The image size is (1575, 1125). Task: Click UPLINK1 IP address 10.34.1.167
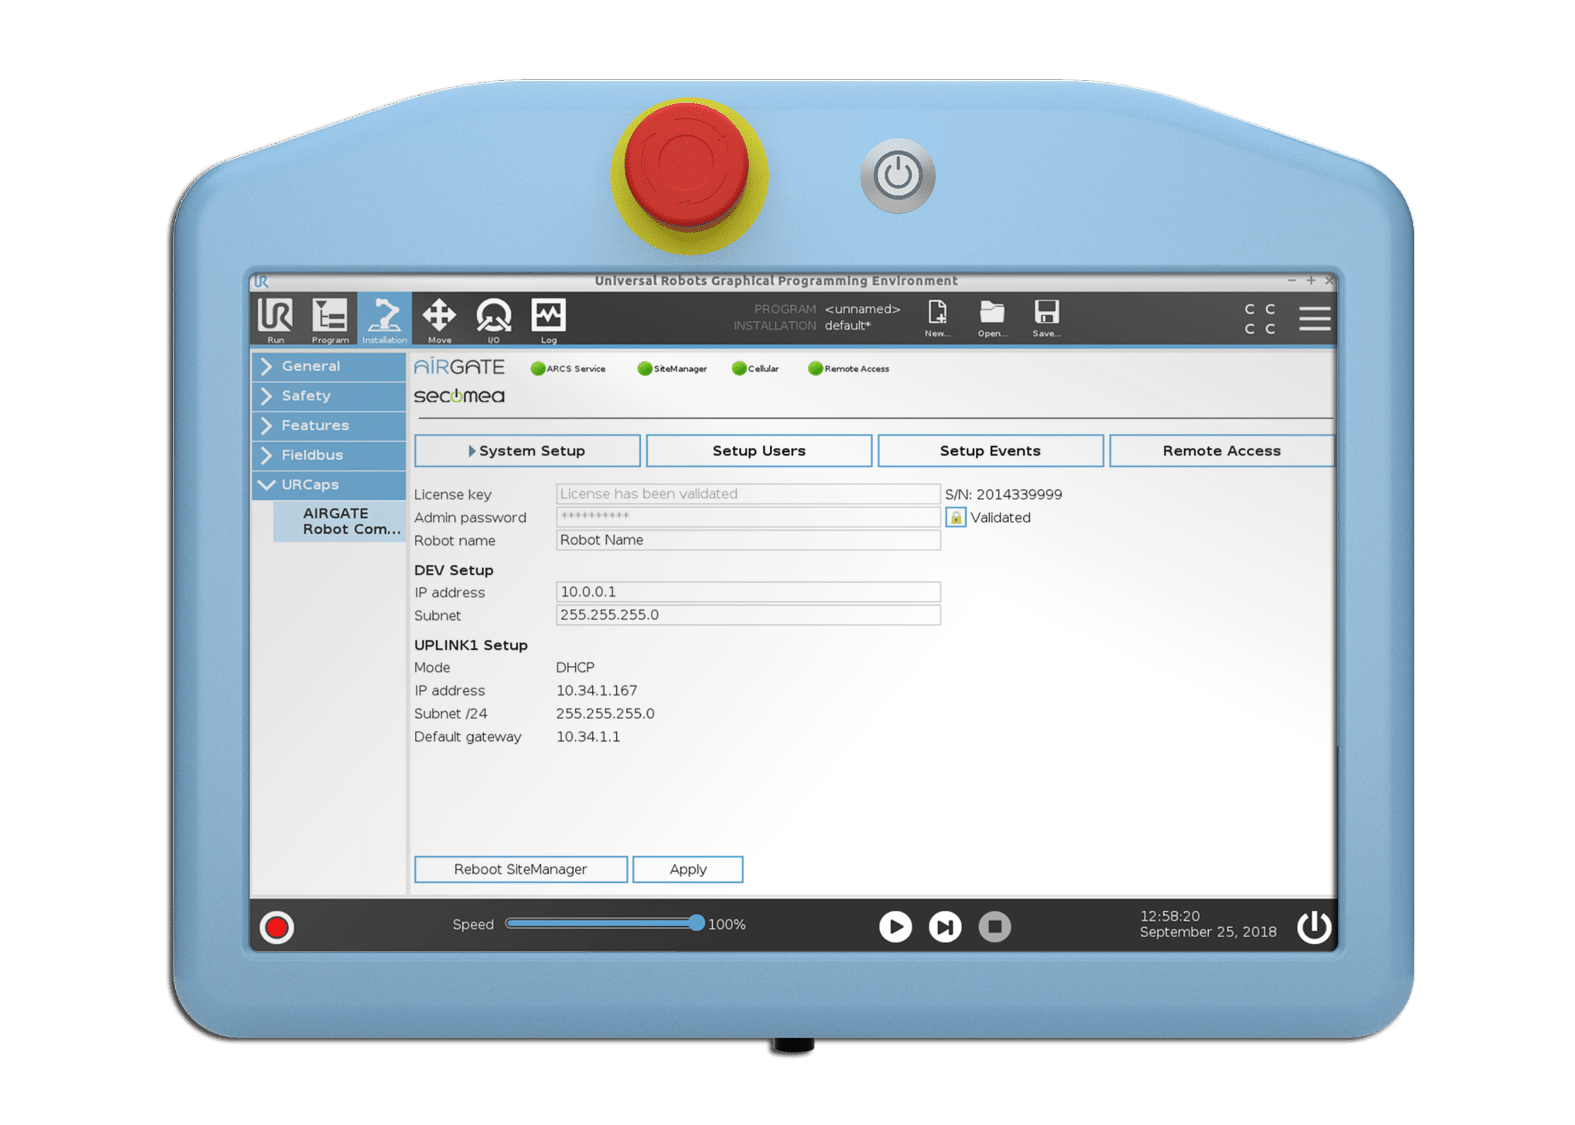point(597,690)
